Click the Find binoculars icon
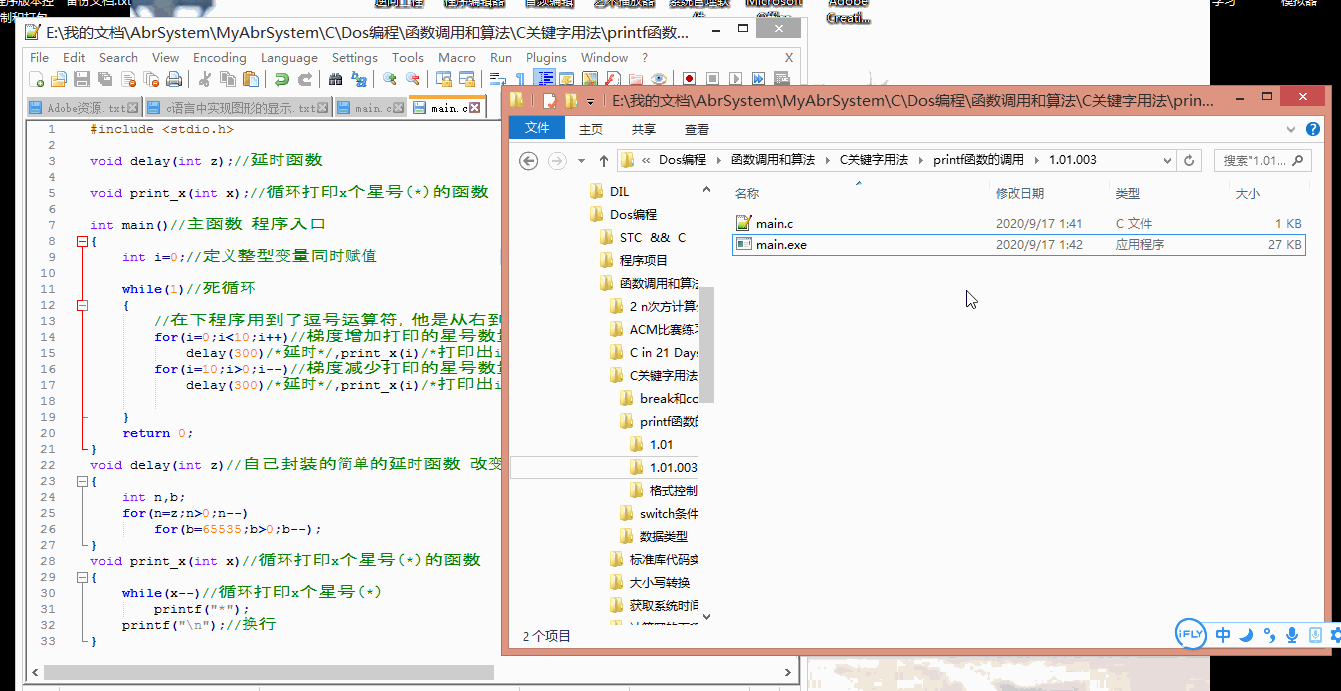This screenshot has height=691, width=1341. 335,80
